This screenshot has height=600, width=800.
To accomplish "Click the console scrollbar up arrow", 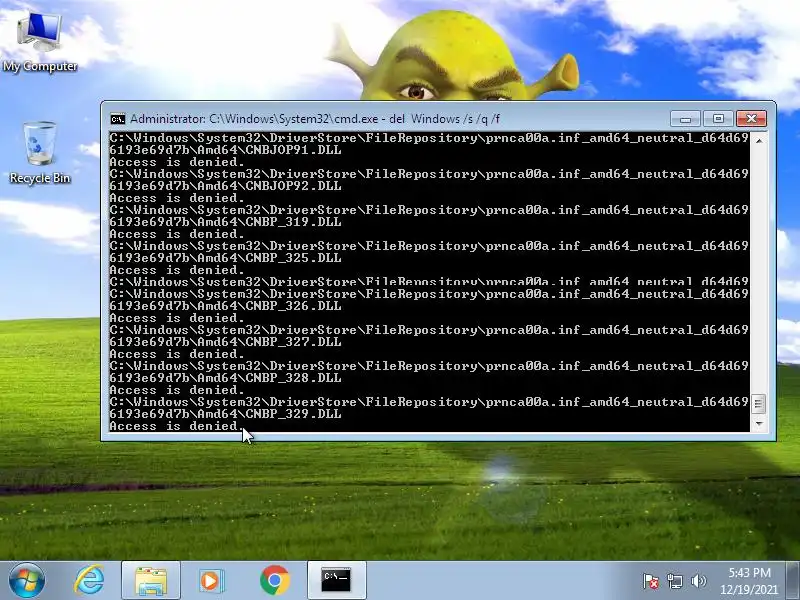I will click(x=759, y=140).
